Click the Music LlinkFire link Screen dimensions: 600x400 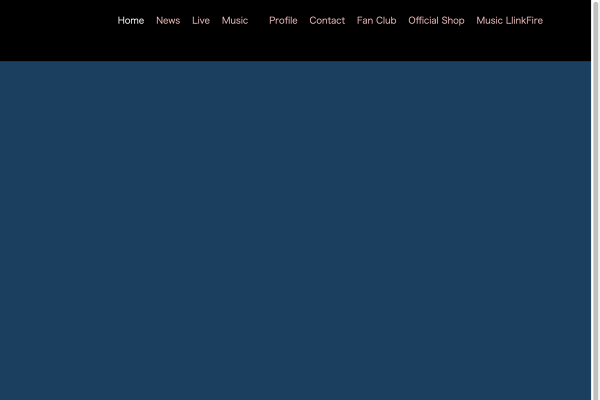[x=509, y=20]
